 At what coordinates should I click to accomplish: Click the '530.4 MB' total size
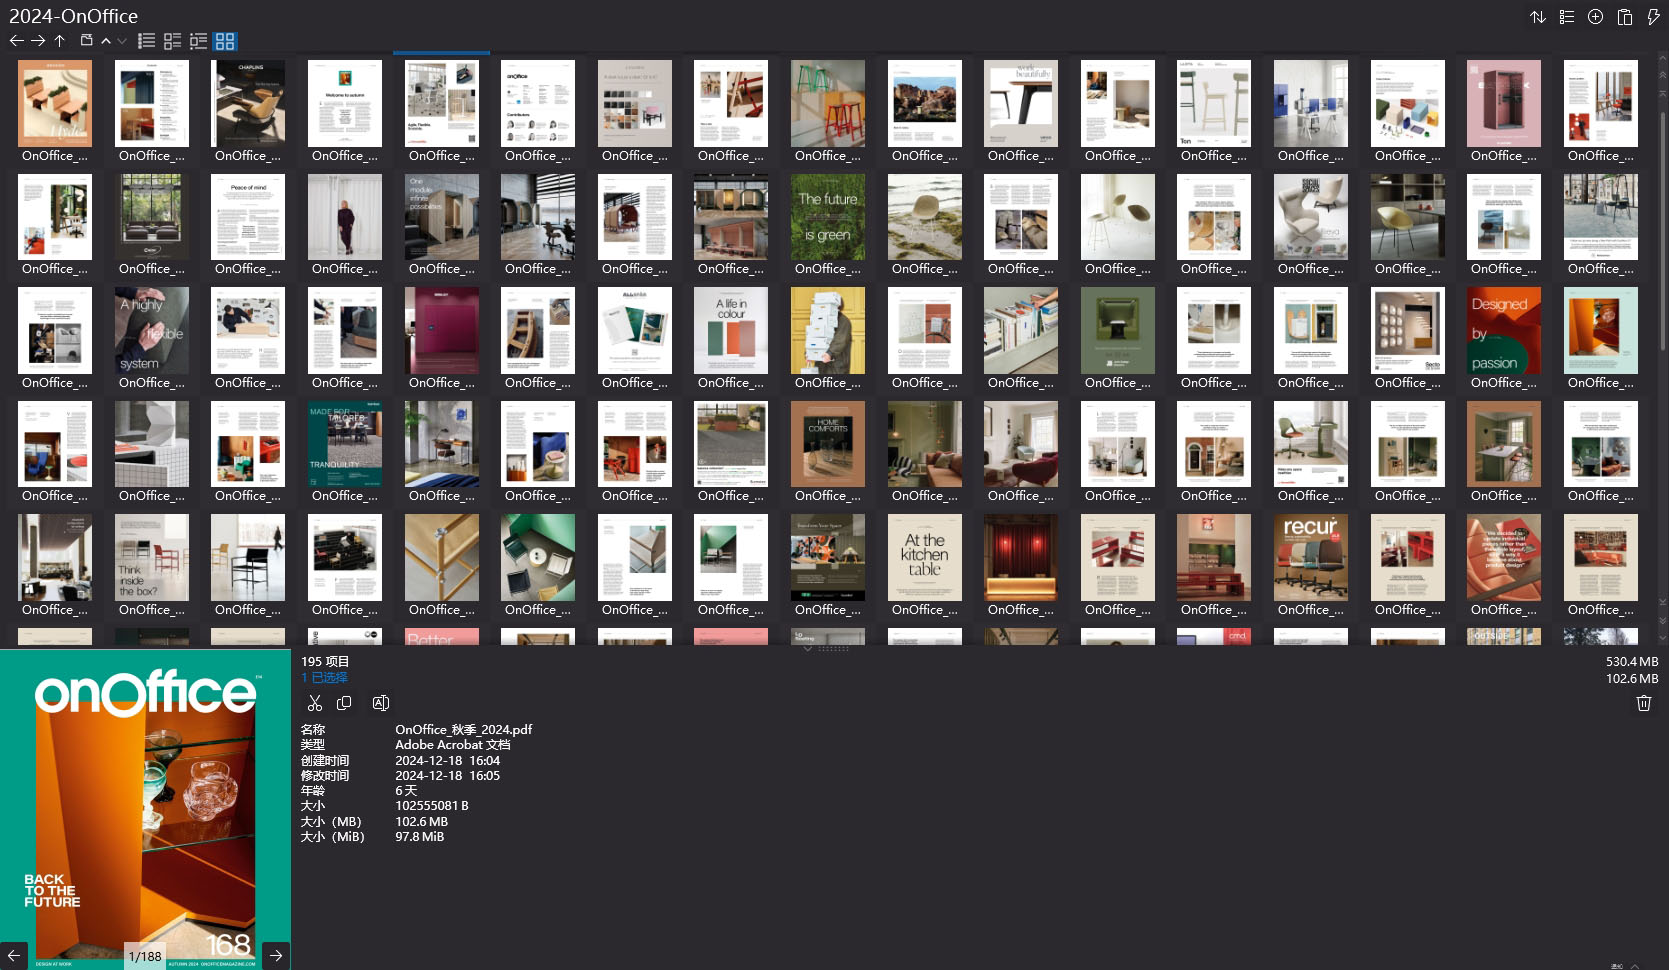point(1632,661)
